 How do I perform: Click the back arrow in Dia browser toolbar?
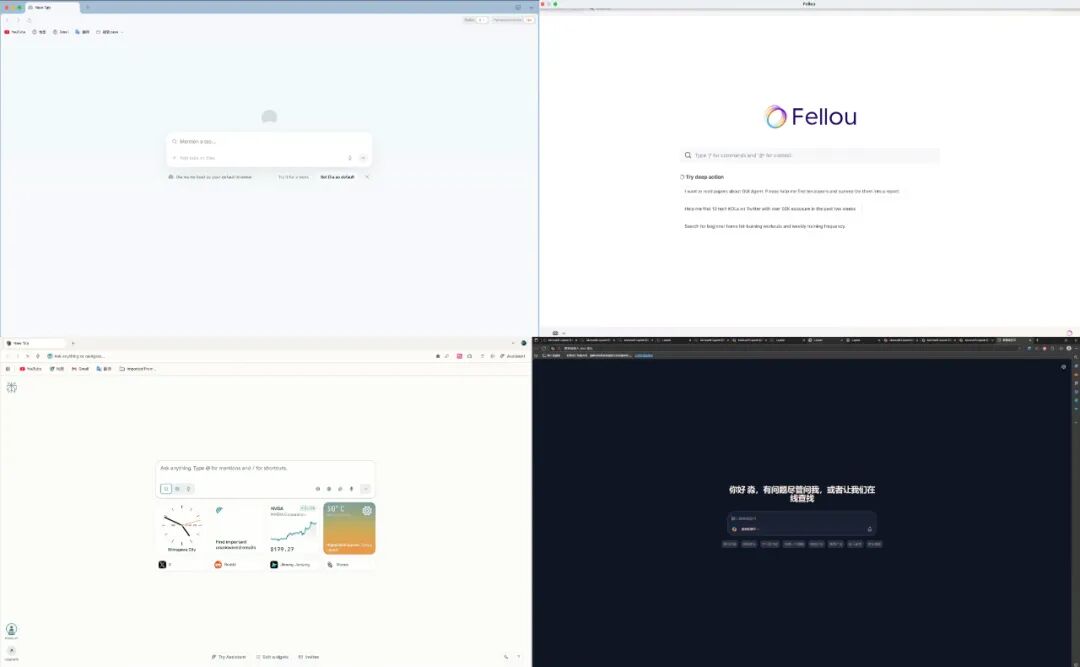pyautogui.click(x=7, y=20)
